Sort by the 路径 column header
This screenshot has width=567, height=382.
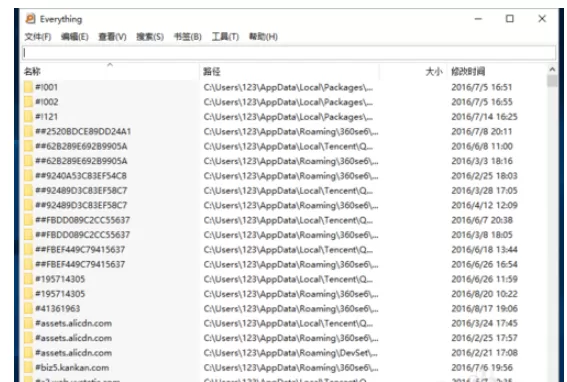pos(212,72)
